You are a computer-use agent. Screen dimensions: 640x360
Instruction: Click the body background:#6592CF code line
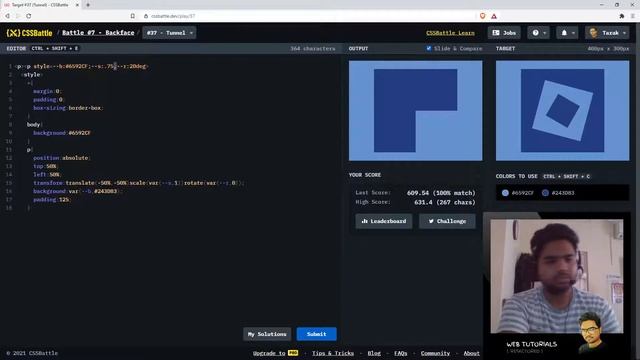(62, 133)
